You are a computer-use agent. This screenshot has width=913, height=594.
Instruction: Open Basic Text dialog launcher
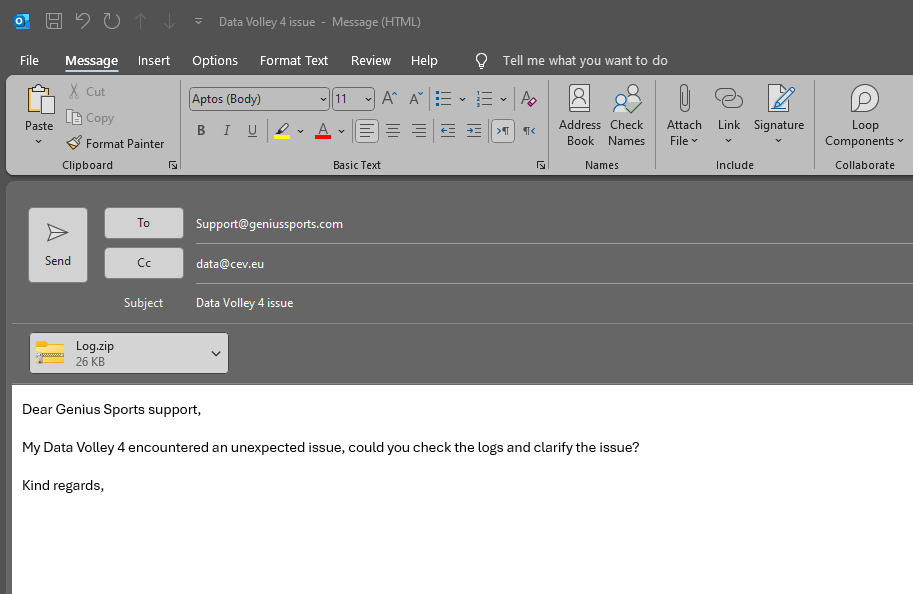541,165
